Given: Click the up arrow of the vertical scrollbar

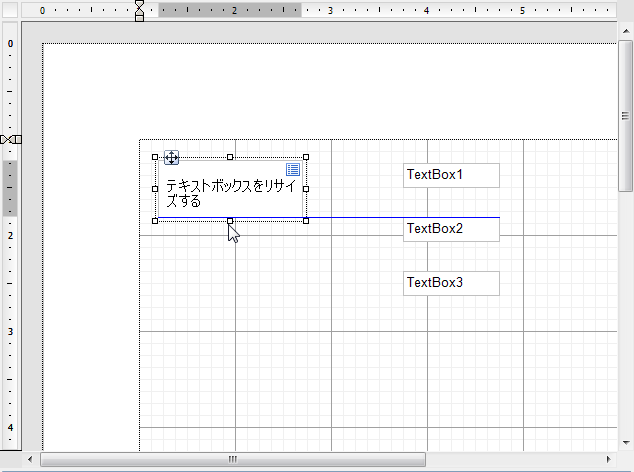Looking at the screenshot, I should coord(626,32).
